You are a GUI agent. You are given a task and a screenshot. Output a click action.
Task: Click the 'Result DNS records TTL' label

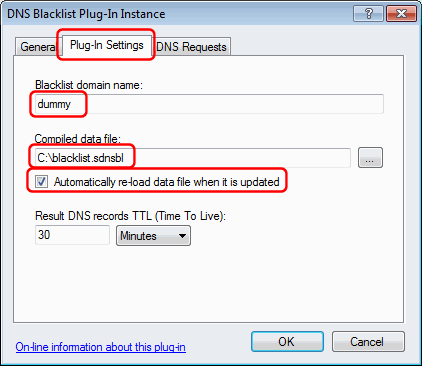pyautogui.click(x=130, y=216)
